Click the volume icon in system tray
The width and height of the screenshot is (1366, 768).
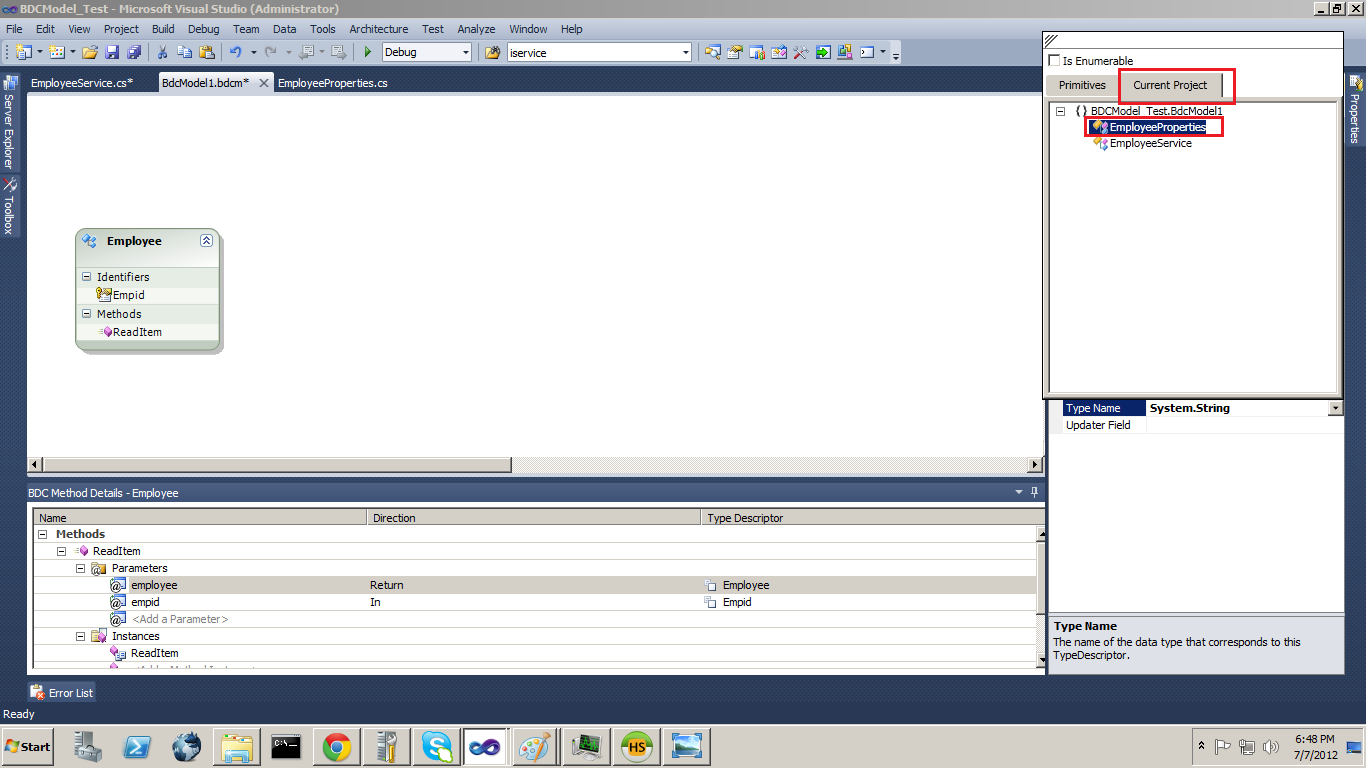coord(1271,747)
